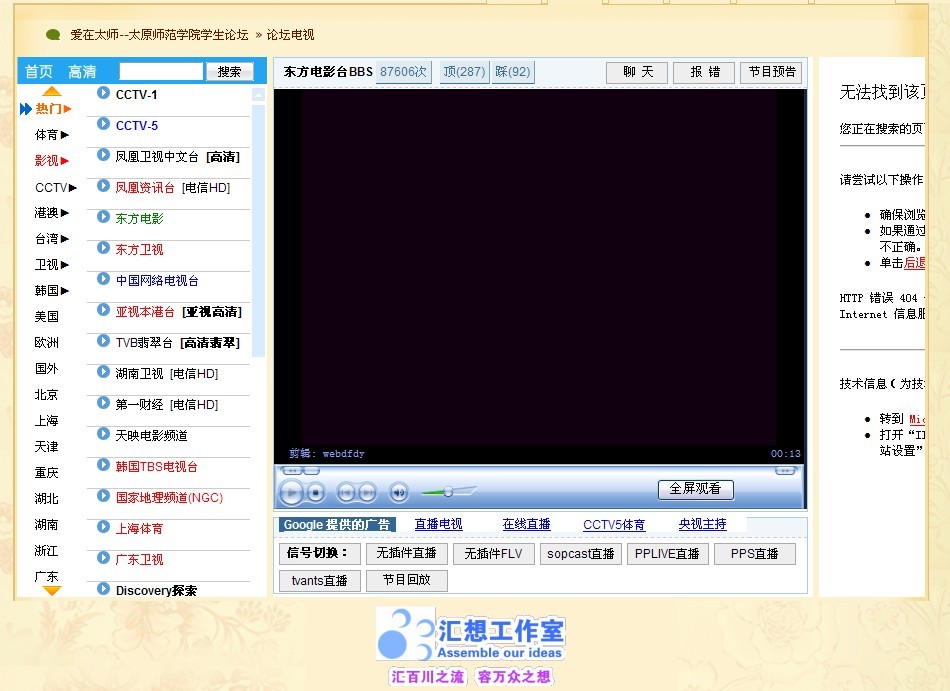Image resolution: width=950 pixels, height=691 pixels.
Task: Click the play icon beside 凤凰资讯台
Action: [x=104, y=186]
